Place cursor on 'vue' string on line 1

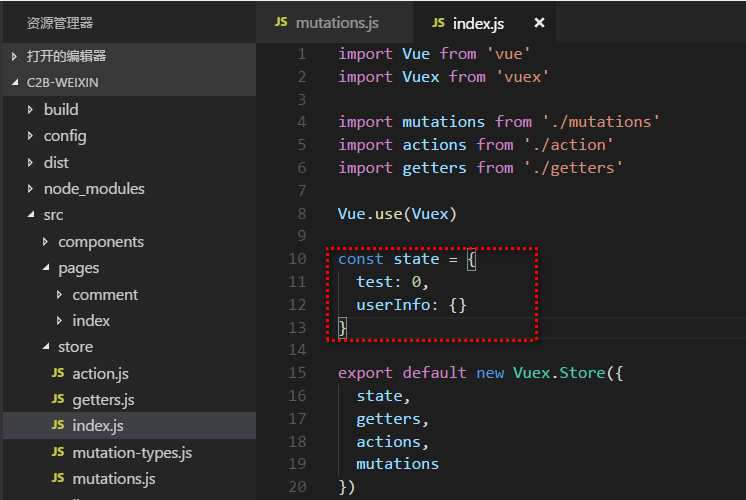[x=509, y=54]
